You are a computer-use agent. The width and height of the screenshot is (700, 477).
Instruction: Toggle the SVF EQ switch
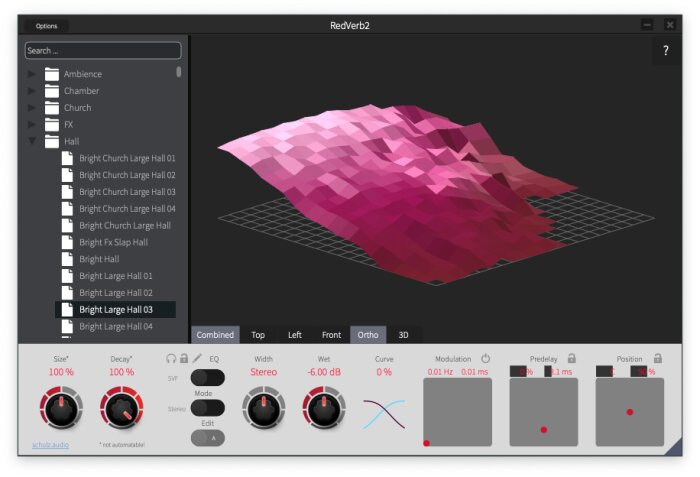208,378
